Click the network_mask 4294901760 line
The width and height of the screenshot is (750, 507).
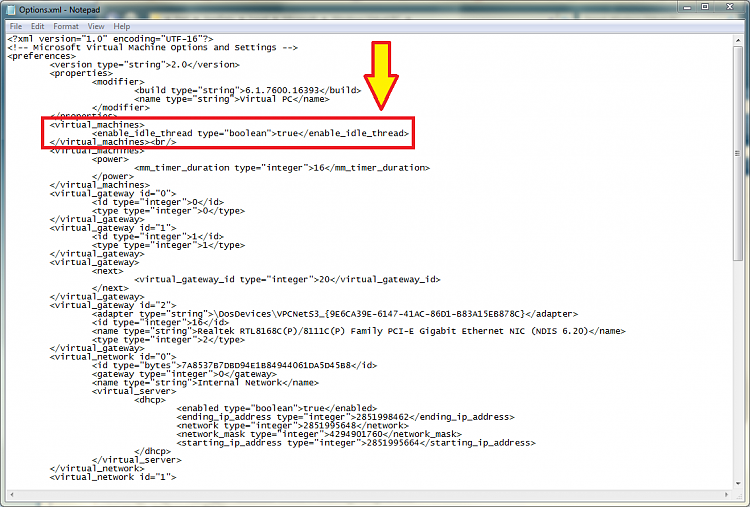[319, 434]
